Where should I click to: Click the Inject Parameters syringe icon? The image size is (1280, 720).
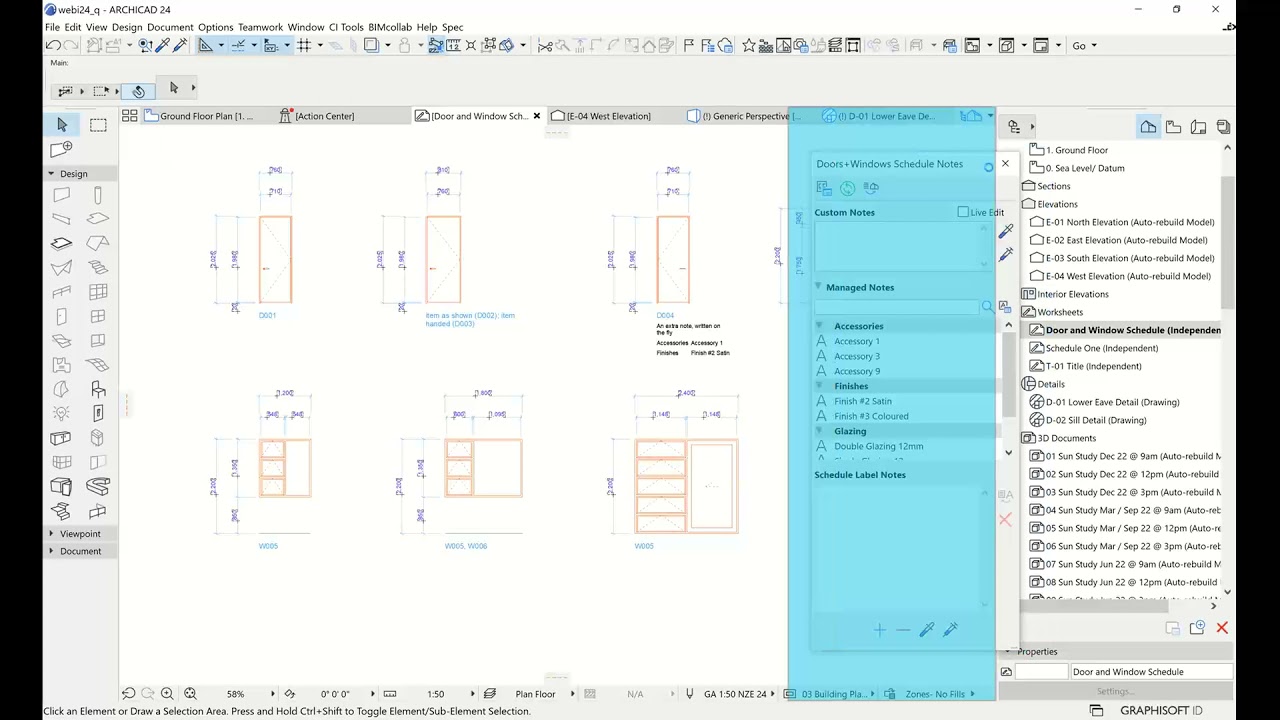(180, 45)
